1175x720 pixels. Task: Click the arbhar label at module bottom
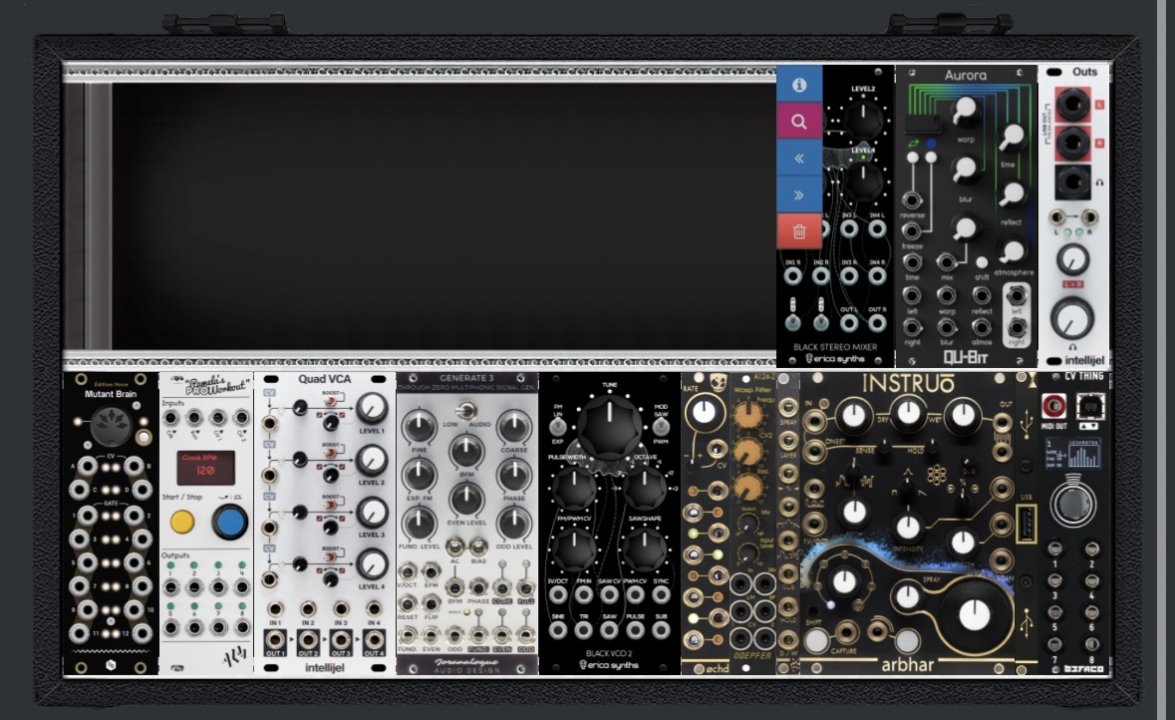tap(907, 665)
